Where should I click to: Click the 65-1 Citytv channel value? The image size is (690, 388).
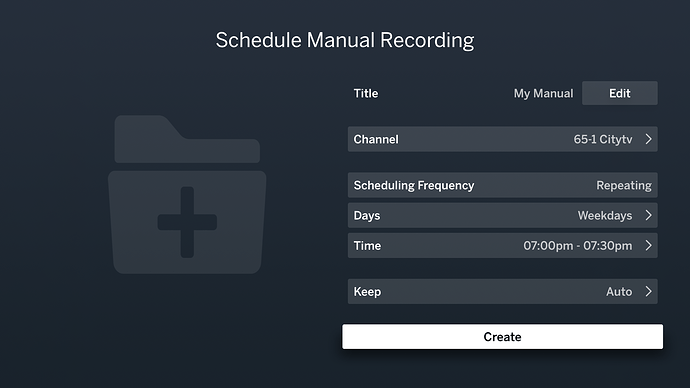(603, 139)
